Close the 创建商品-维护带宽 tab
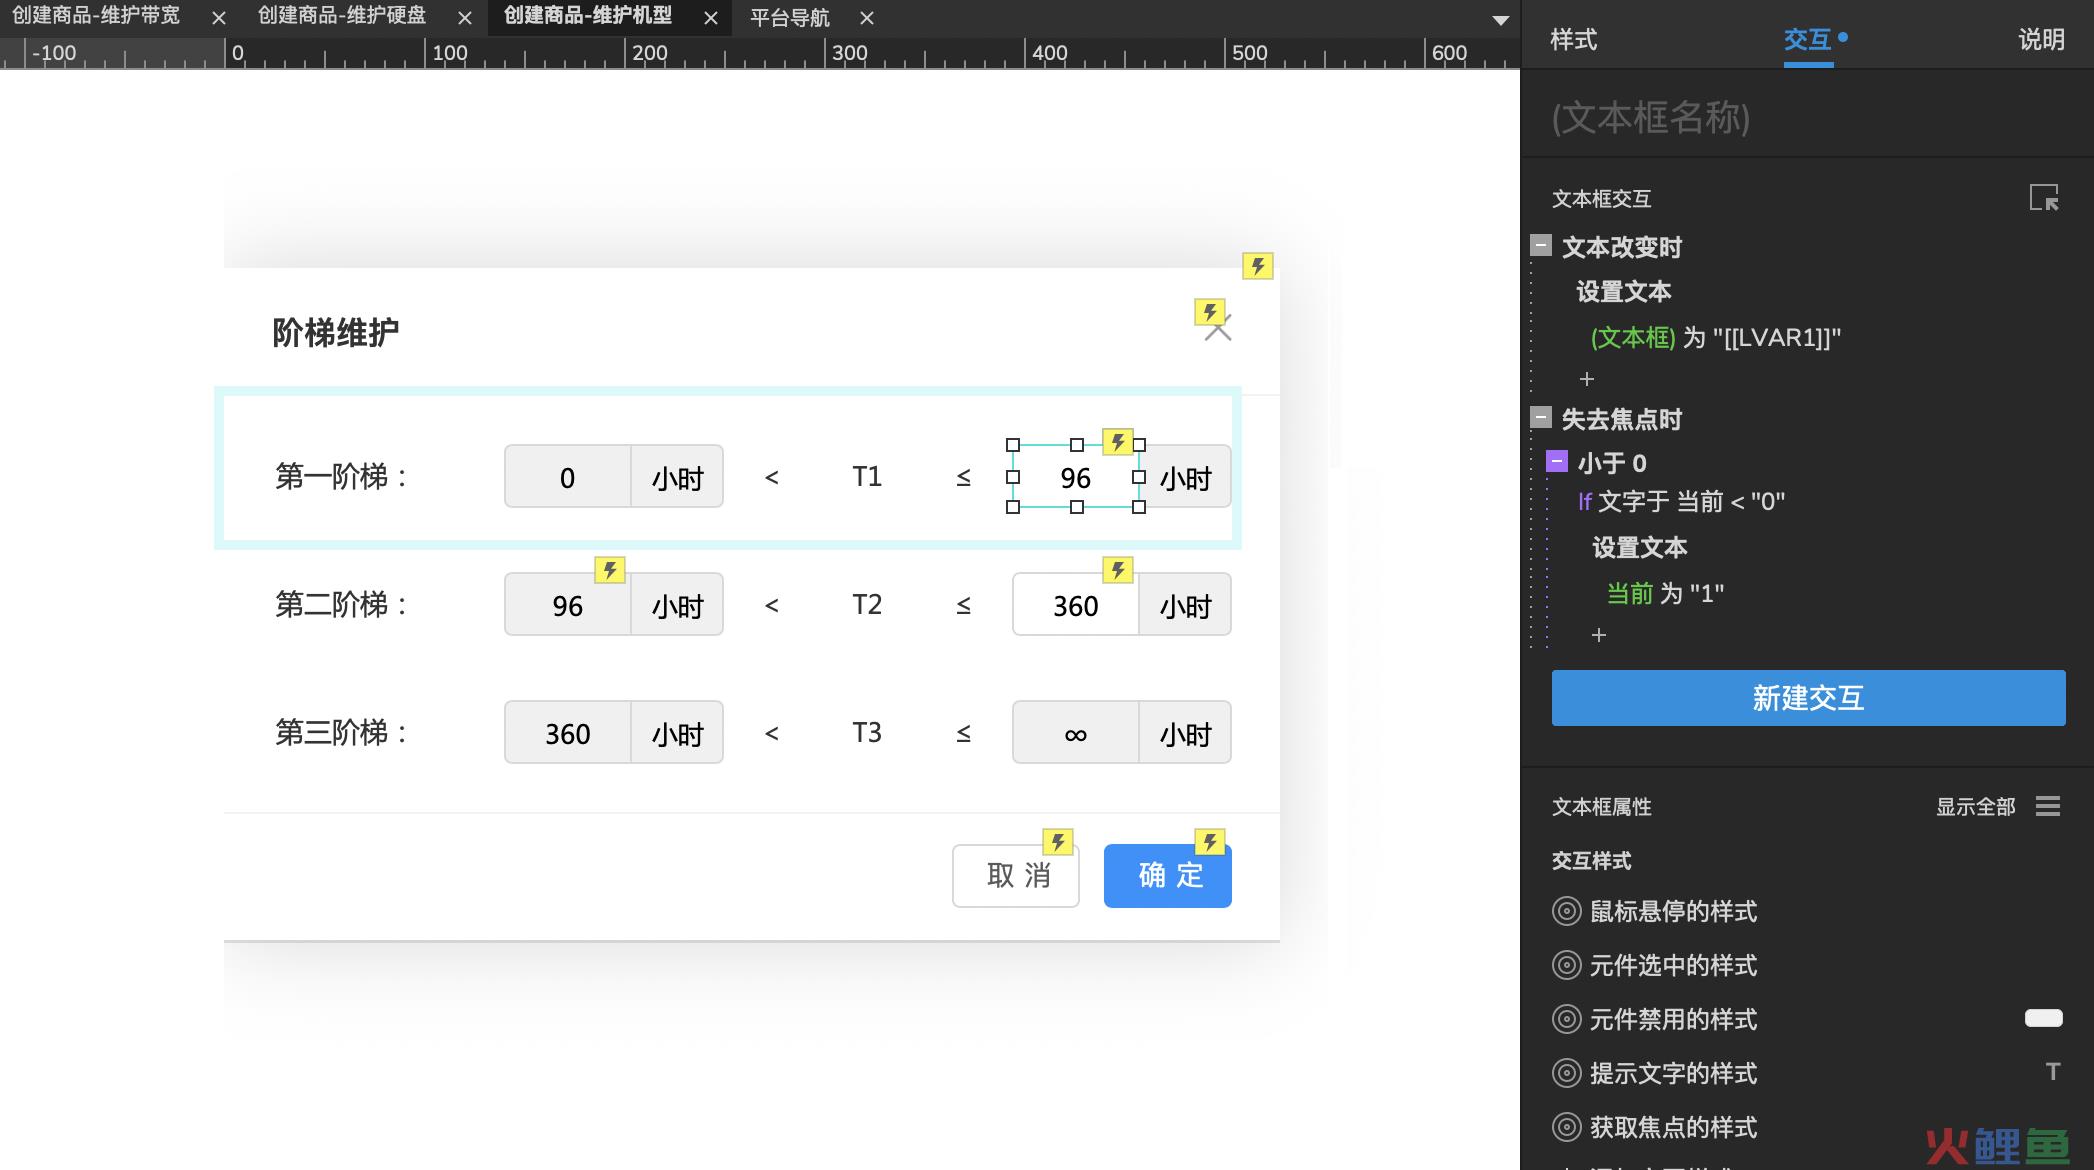Screen dimensions: 2094x1170 (x=219, y=18)
